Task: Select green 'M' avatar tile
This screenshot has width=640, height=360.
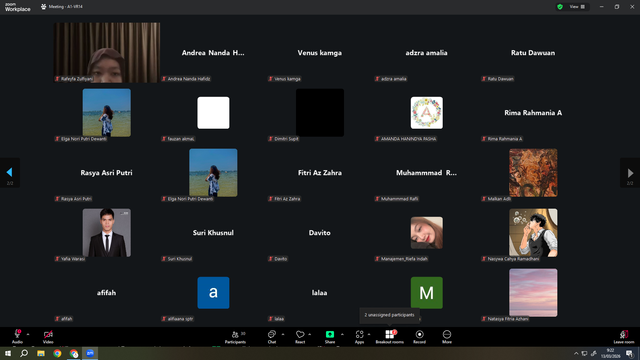Action: tap(427, 293)
